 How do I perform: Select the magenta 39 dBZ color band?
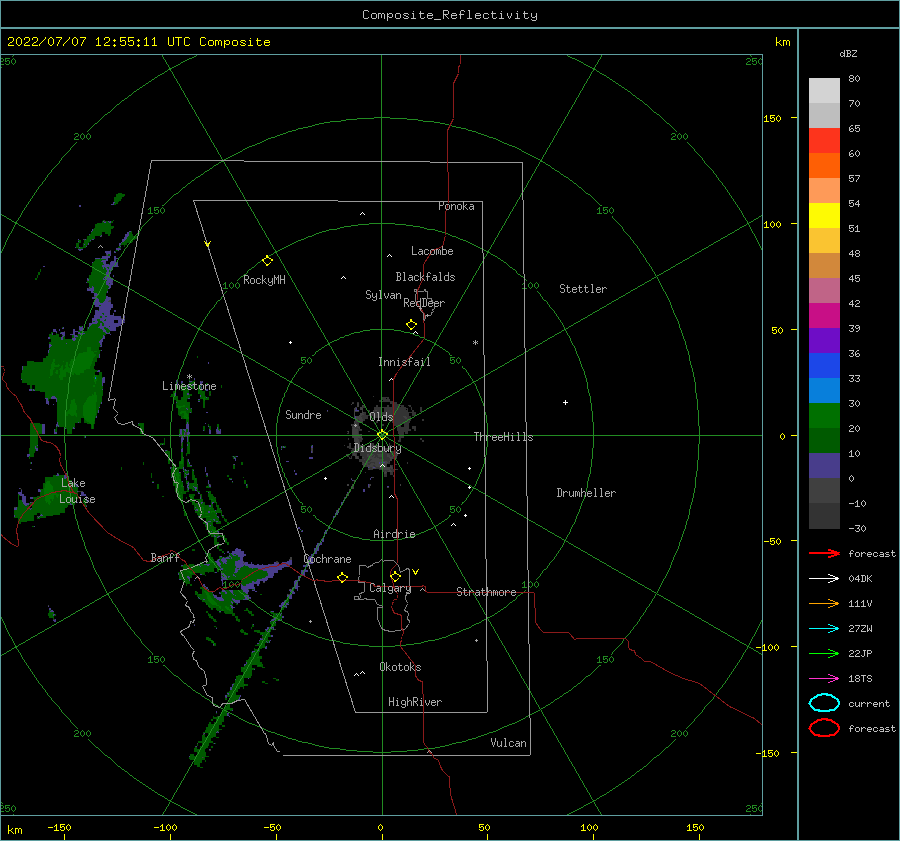(824, 315)
